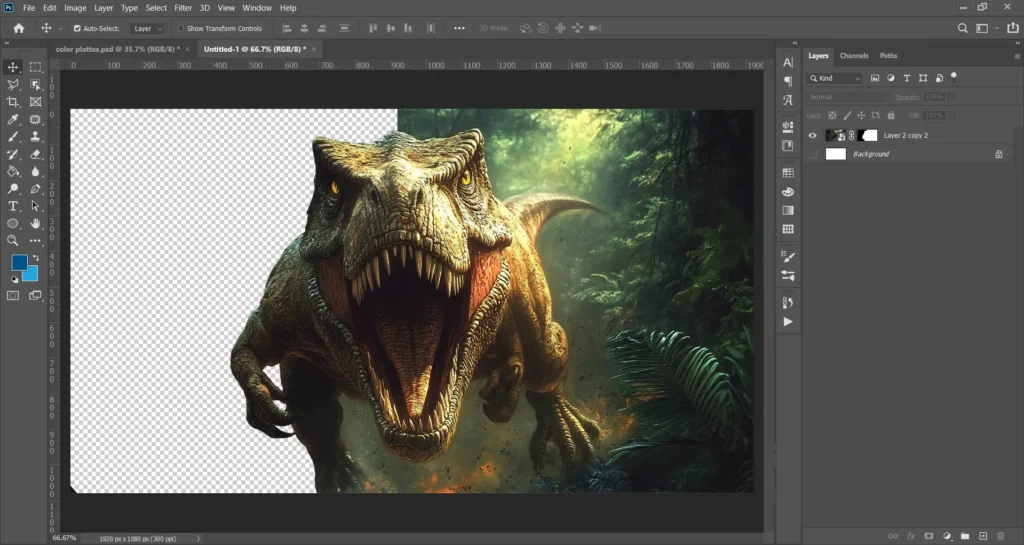
Task: Select the Zoom tool in toolbox
Action: point(12,241)
